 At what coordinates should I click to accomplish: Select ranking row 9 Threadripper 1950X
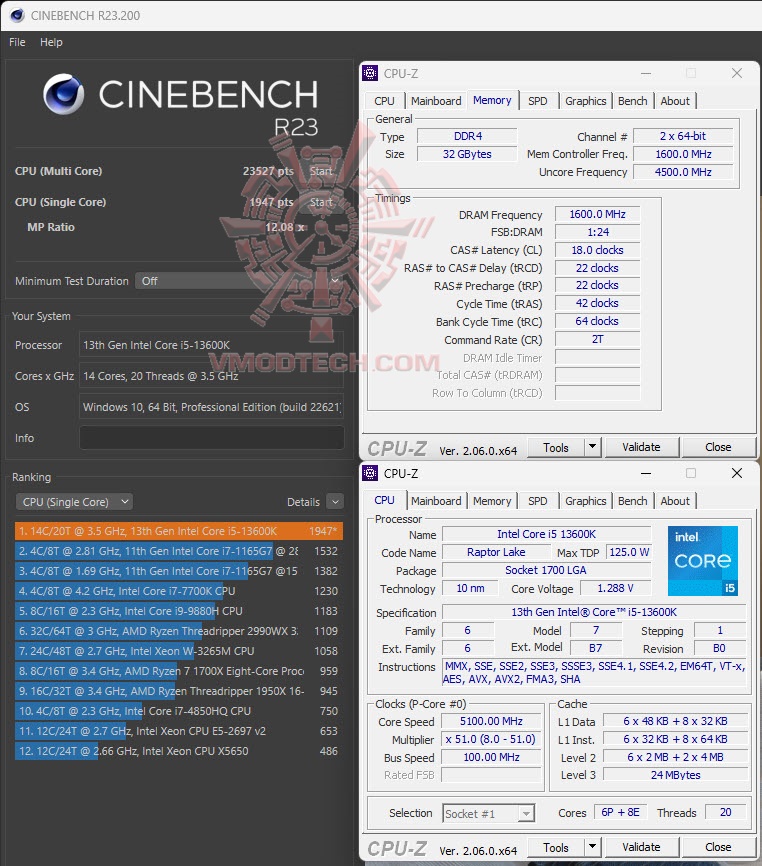click(x=179, y=691)
